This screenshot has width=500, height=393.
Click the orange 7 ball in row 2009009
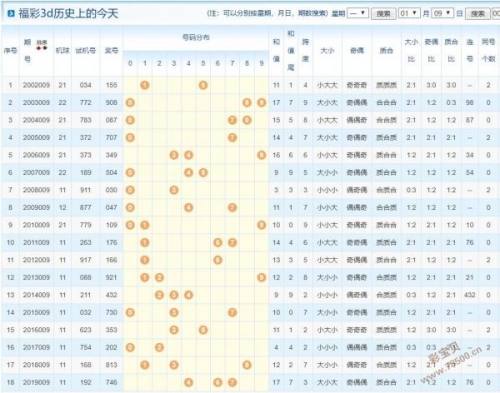coord(232,208)
